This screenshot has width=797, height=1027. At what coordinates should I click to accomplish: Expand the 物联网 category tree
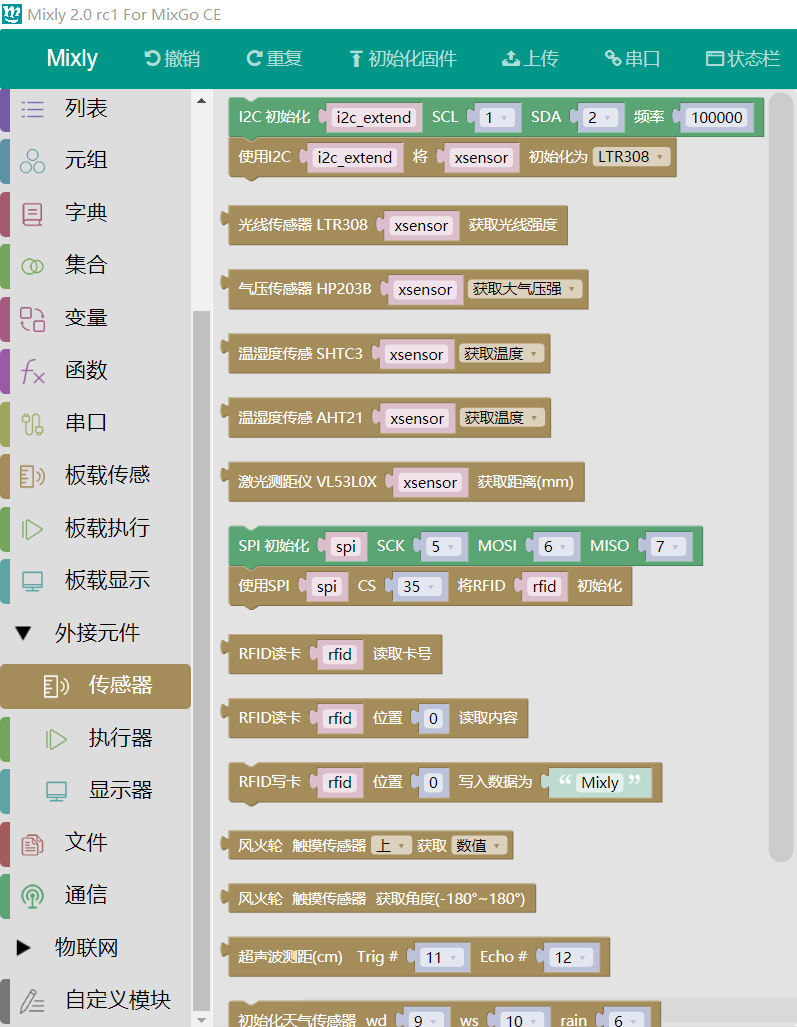pyautogui.click(x=24, y=948)
